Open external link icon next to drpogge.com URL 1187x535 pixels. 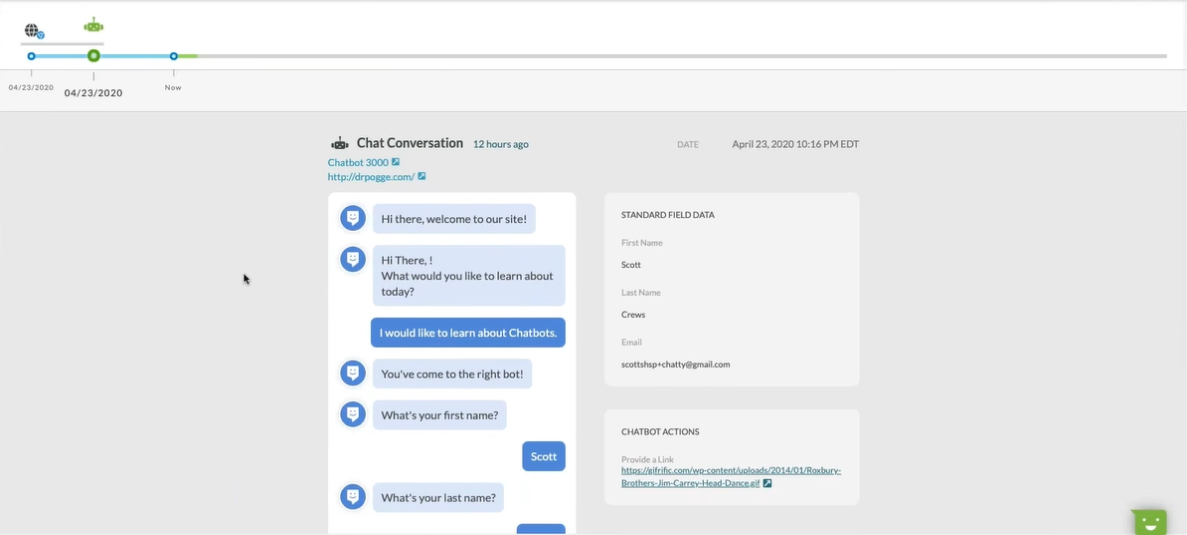click(422, 177)
